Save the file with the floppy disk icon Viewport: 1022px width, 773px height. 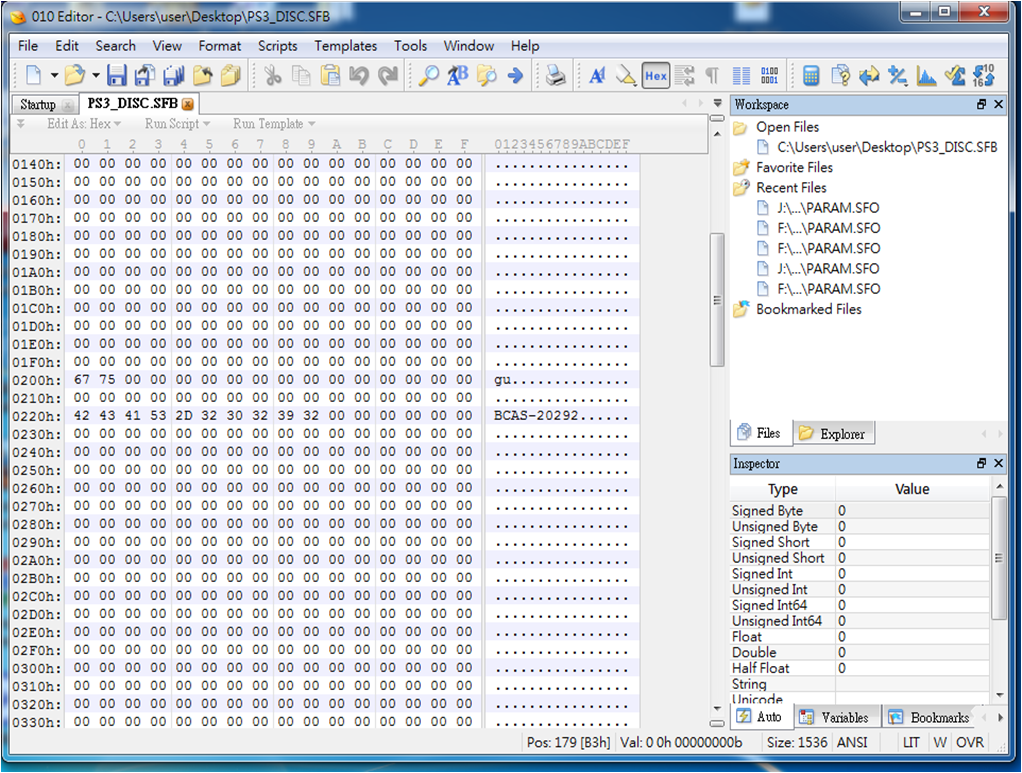(x=117, y=76)
